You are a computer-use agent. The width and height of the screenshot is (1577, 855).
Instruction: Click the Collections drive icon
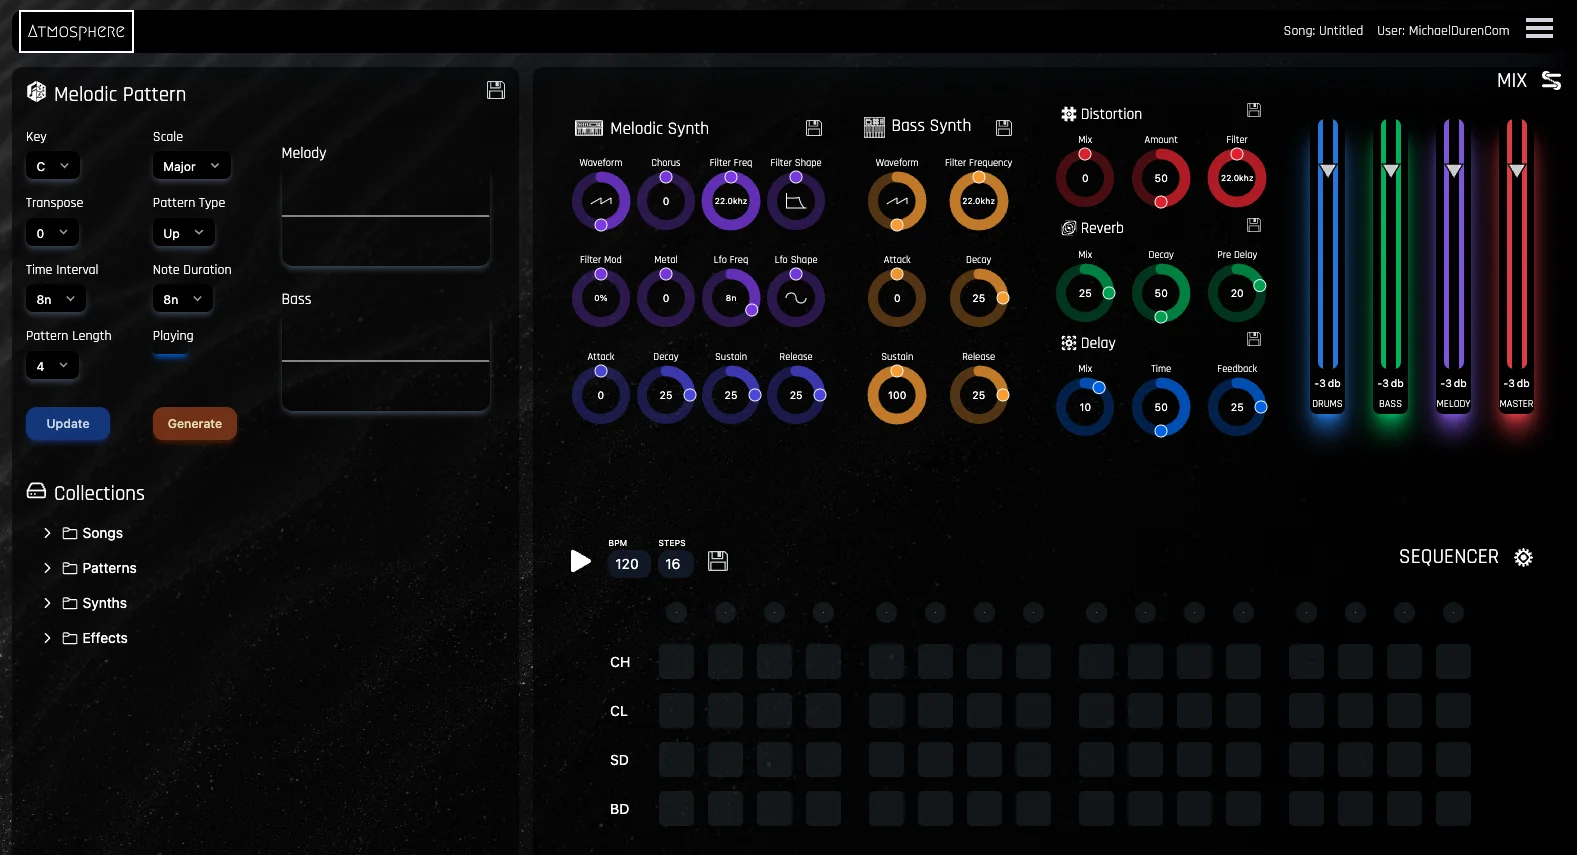[x=36, y=491]
